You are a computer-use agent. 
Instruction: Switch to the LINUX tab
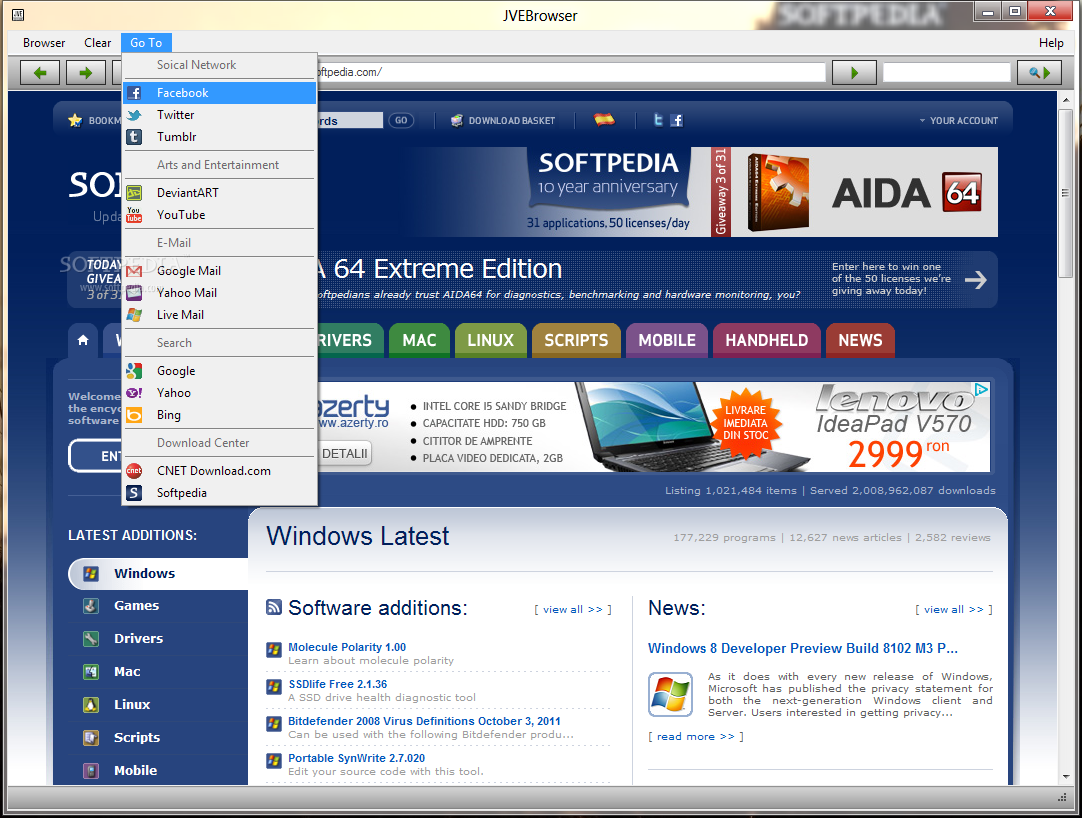click(491, 340)
